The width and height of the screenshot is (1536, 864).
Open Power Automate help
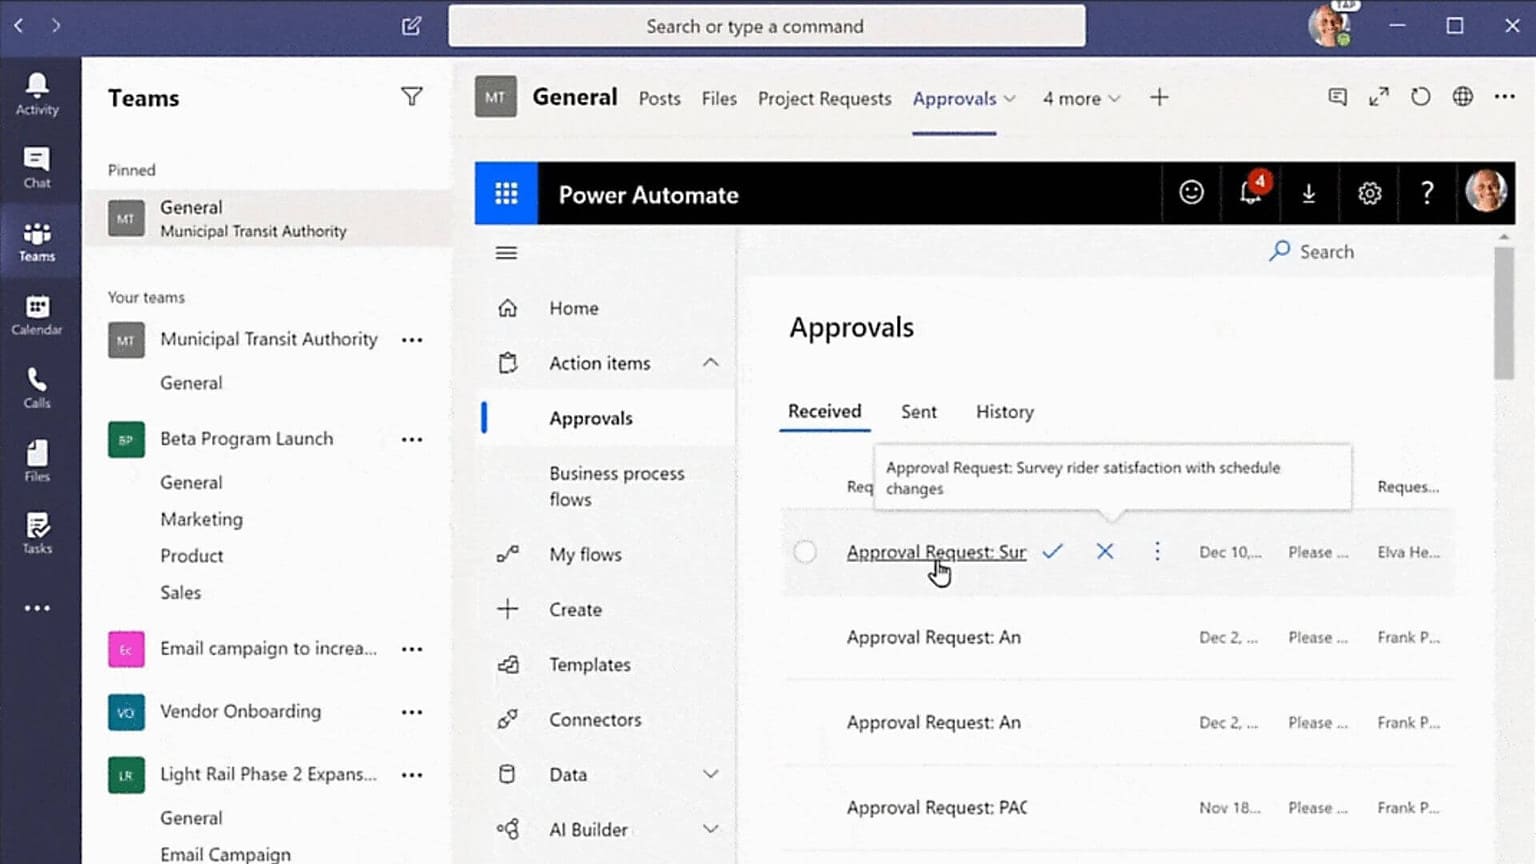click(x=1426, y=193)
